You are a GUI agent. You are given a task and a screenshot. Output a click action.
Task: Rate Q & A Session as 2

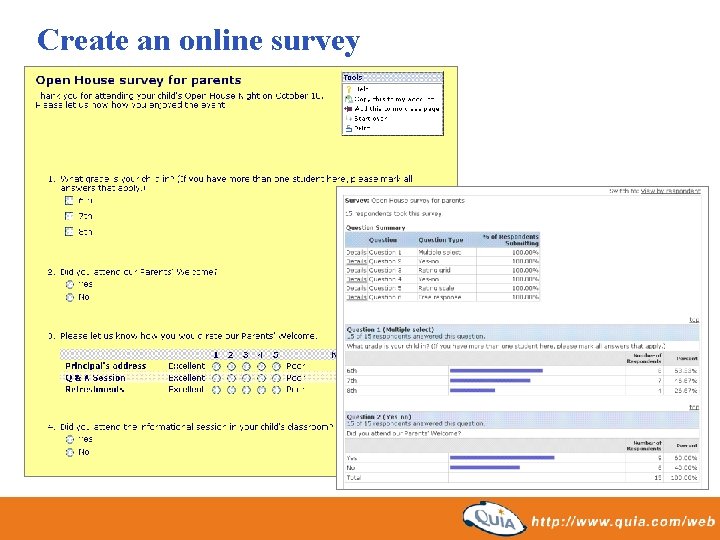[231, 378]
